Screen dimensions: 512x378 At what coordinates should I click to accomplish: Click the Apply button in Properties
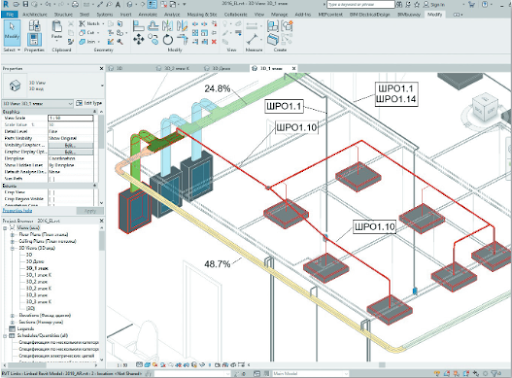90,211
